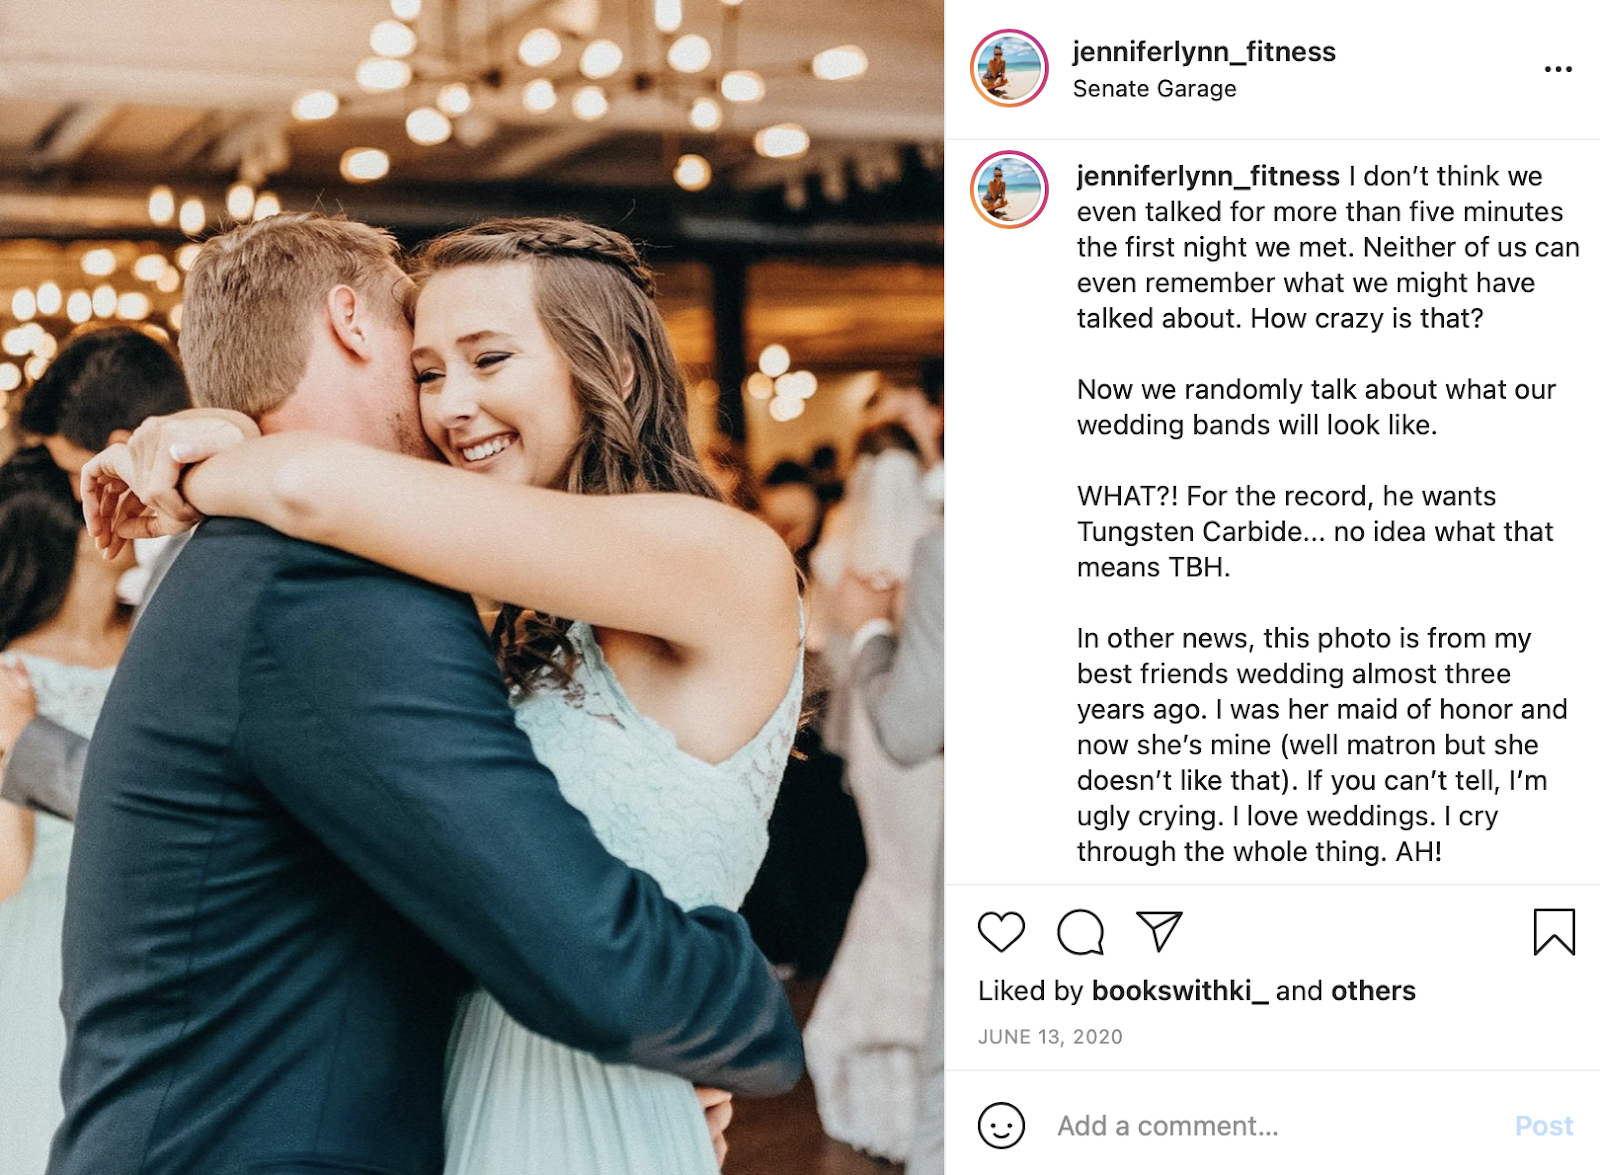This screenshot has width=1600, height=1175.
Task: Save post using the bookmark icon
Action: coord(1554,932)
